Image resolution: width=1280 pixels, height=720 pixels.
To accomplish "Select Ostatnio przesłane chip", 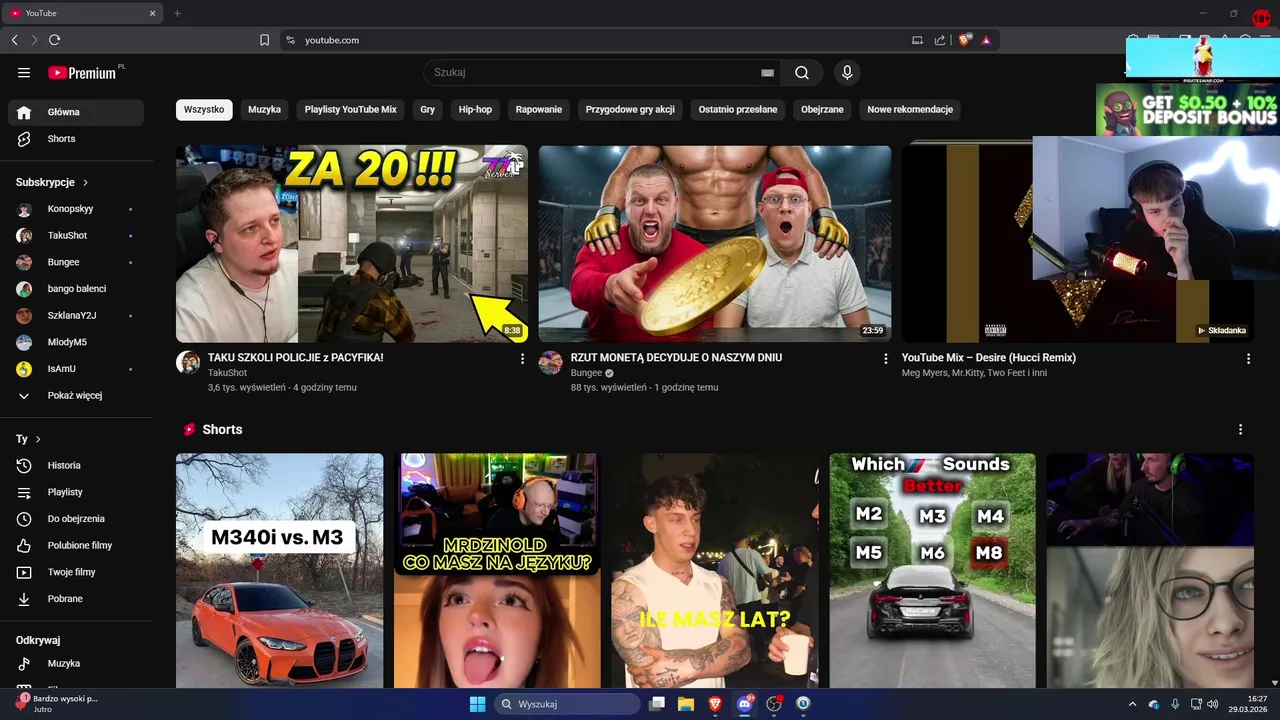I will [738, 109].
